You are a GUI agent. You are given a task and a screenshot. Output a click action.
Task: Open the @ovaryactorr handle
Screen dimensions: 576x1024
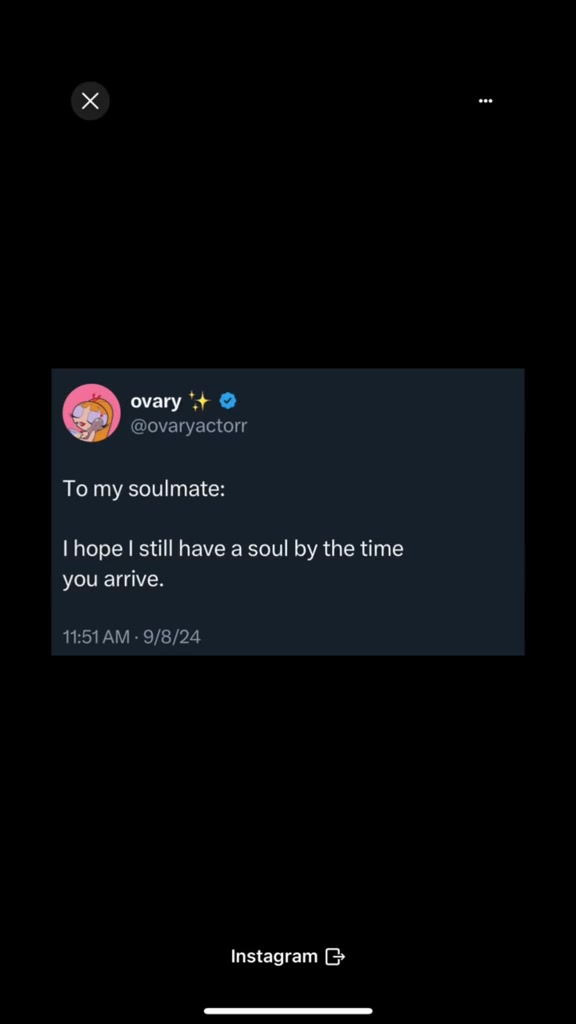(x=189, y=426)
